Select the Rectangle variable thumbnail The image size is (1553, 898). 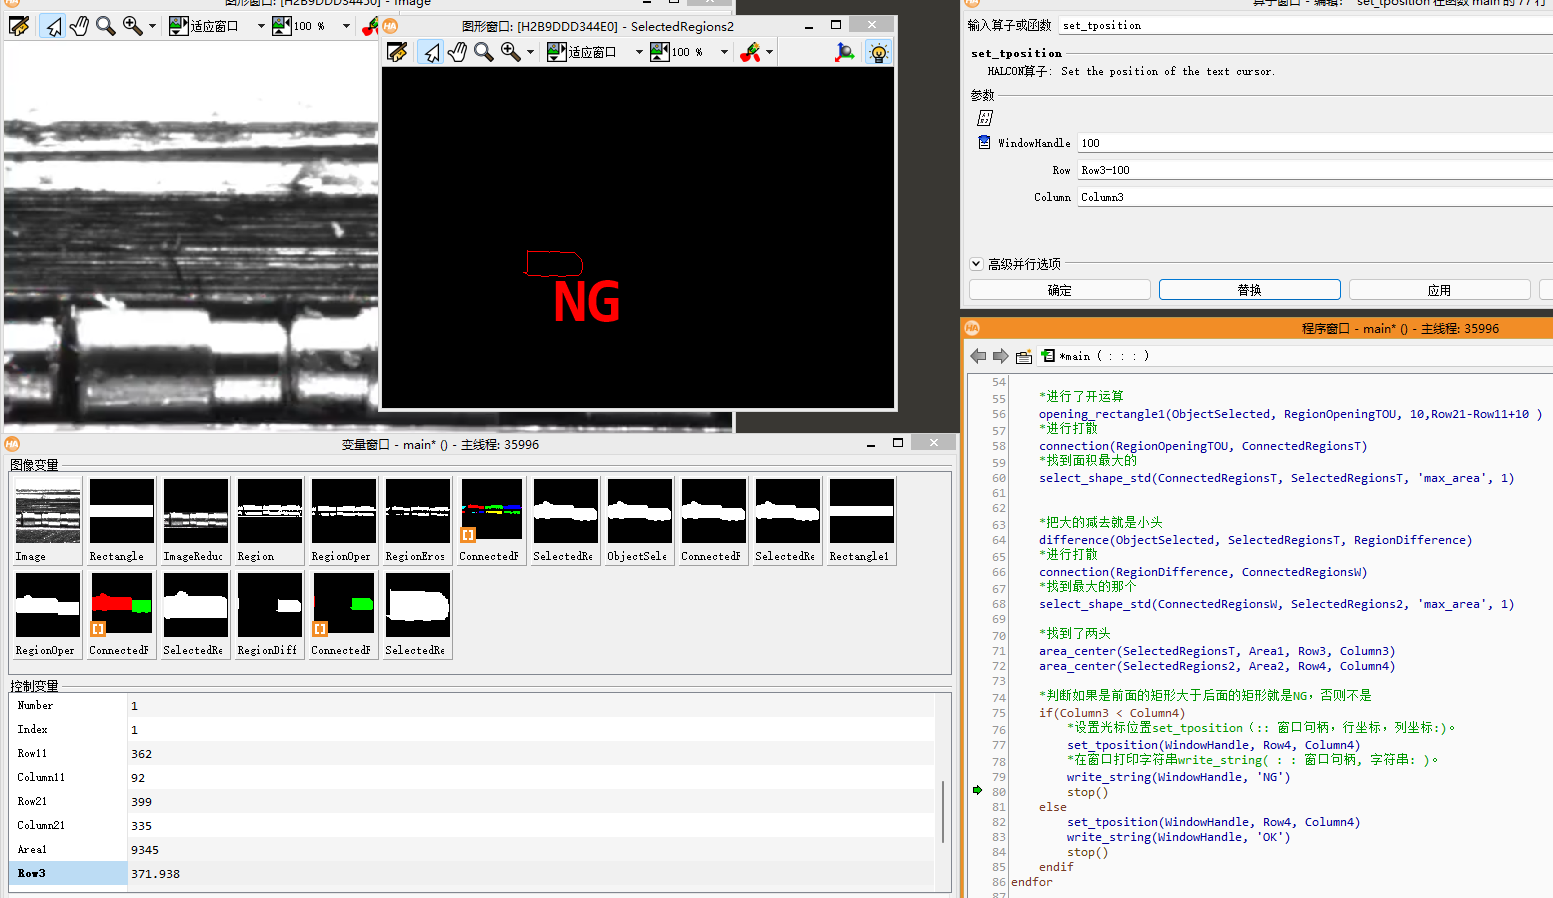pyautogui.click(x=122, y=521)
